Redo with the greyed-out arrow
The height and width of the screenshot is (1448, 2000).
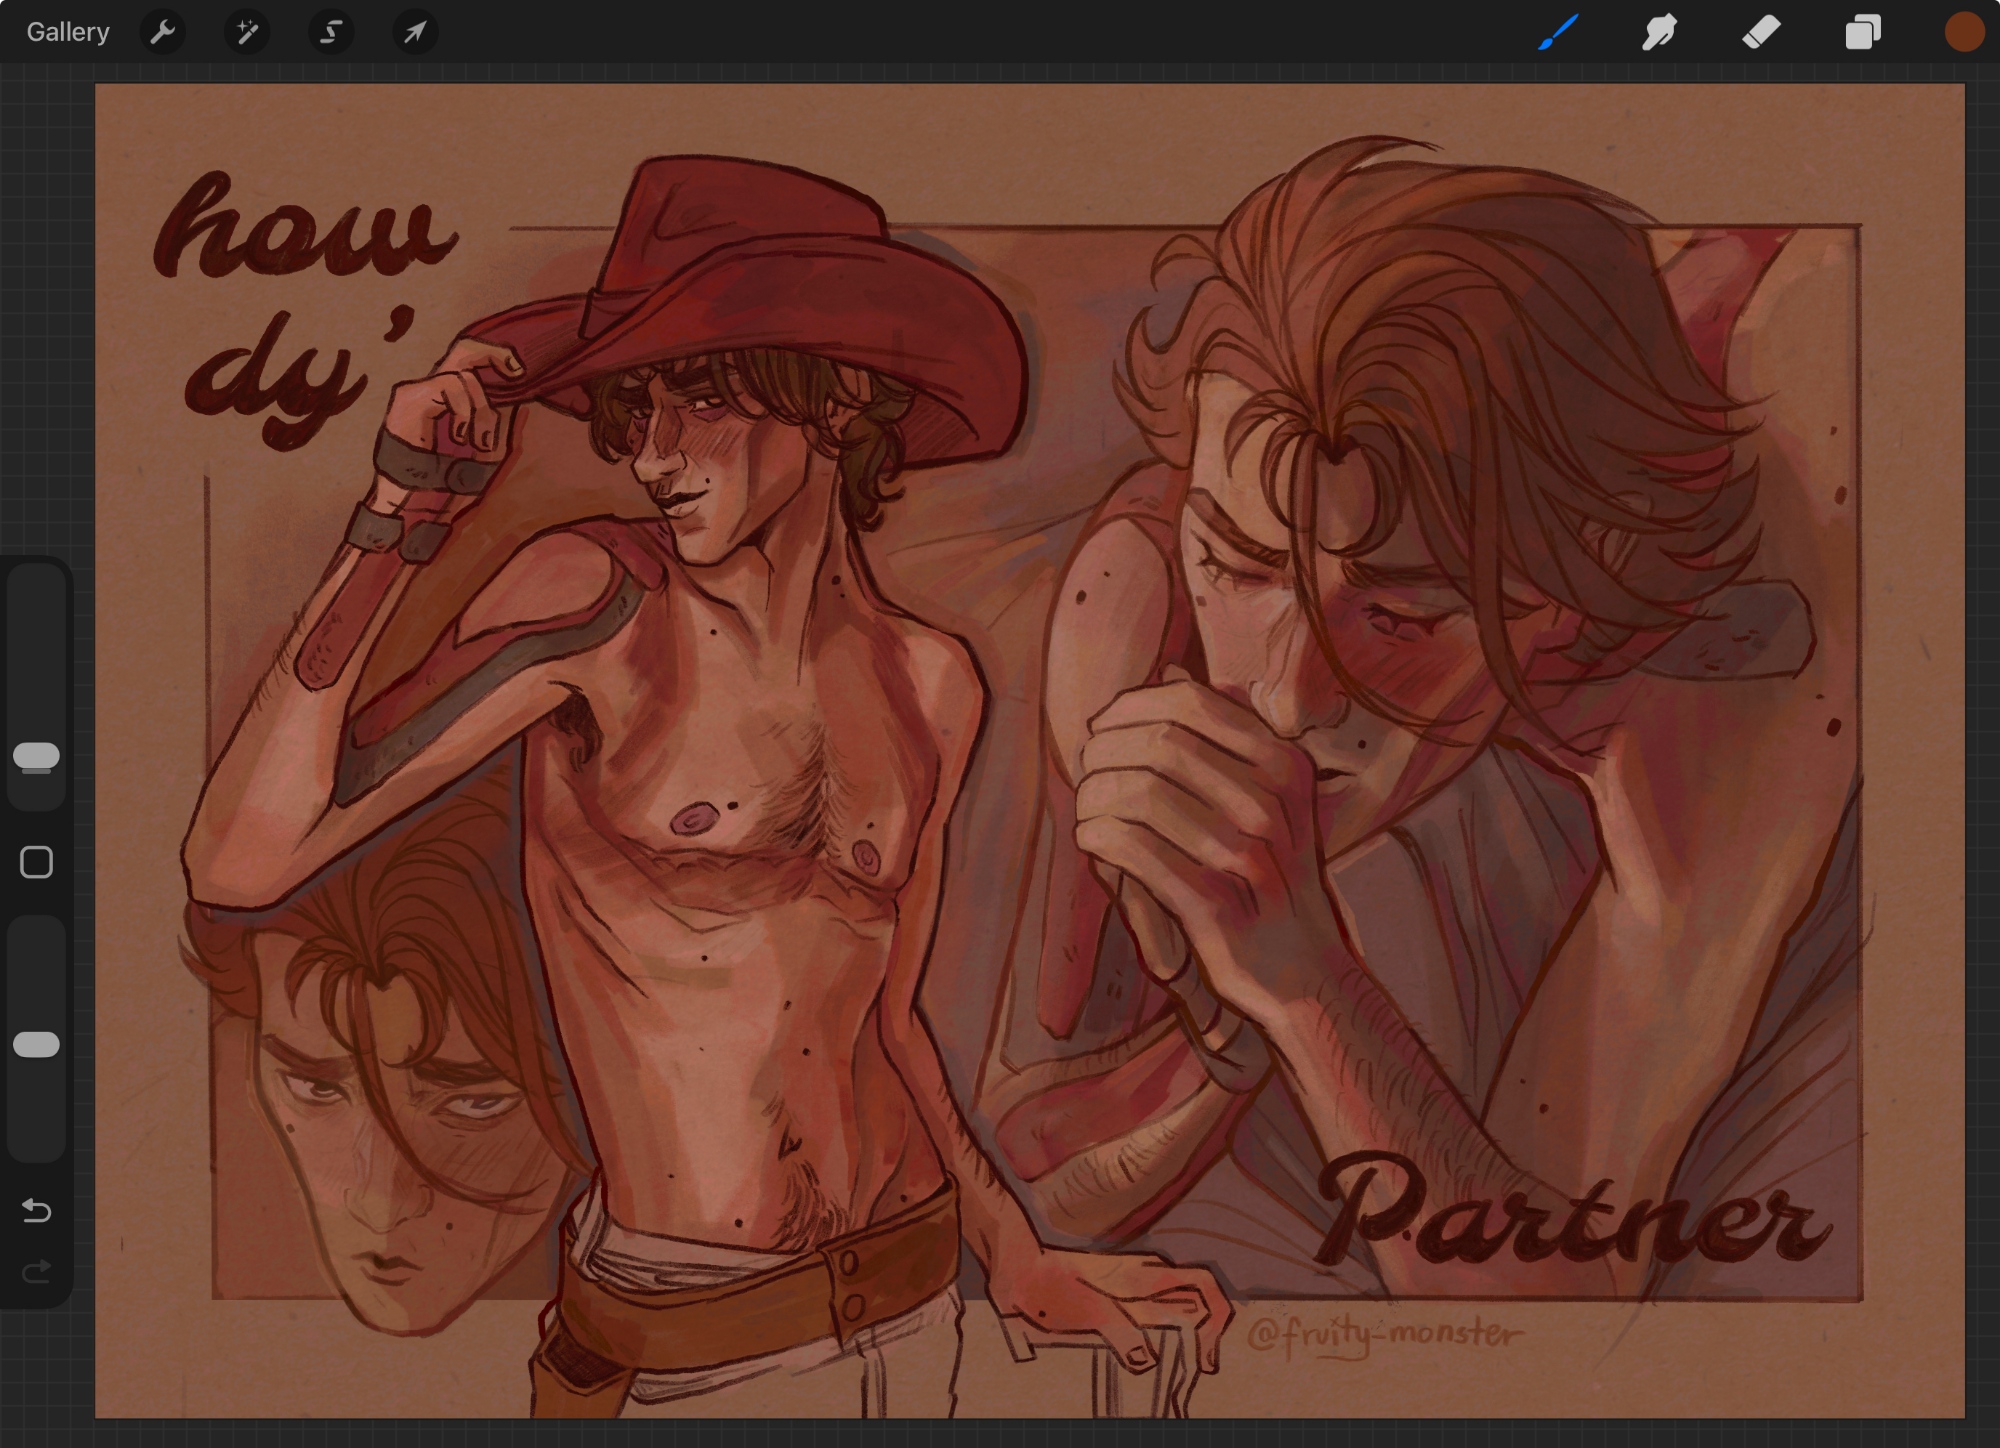(x=36, y=1272)
